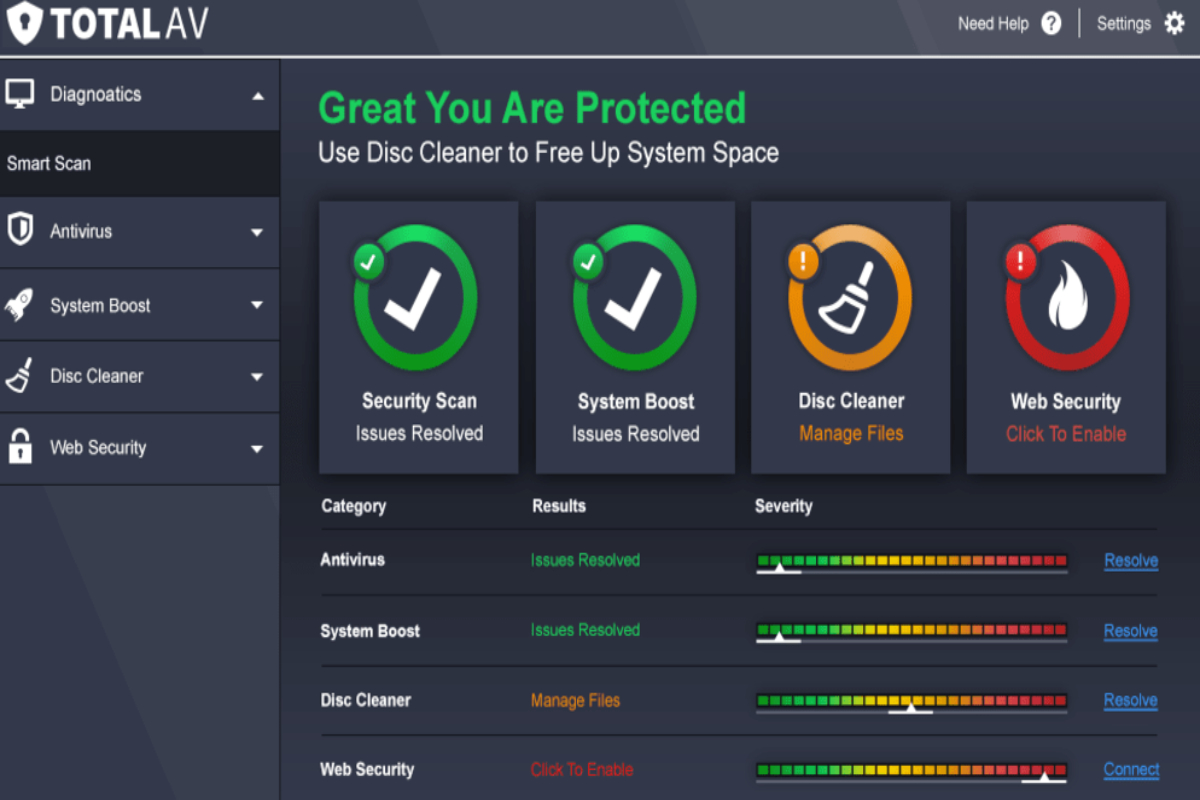The height and width of the screenshot is (800, 1200).
Task: Click Manage Files on Disc Cleaner card
Action: [851, 434]
